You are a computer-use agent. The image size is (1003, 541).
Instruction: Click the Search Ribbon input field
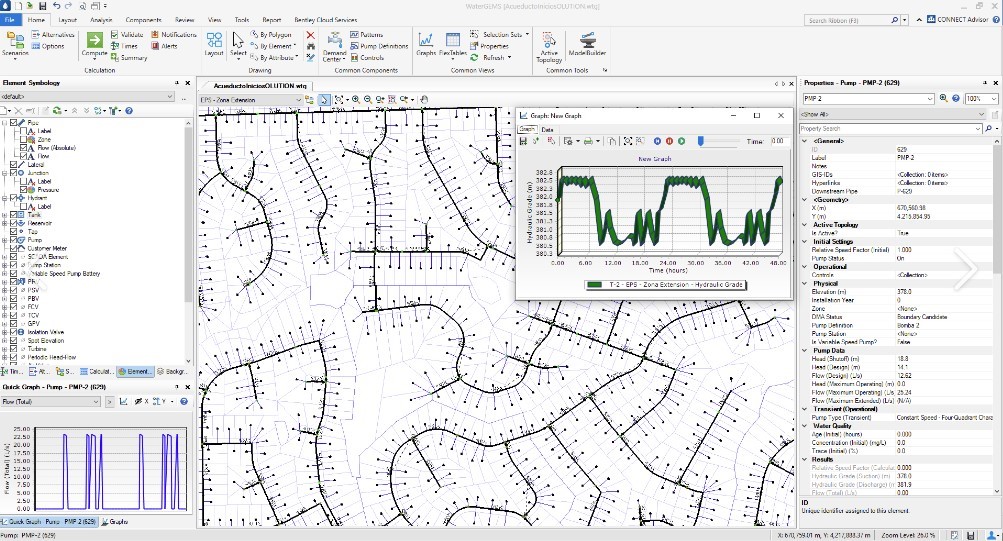(848, 20)
